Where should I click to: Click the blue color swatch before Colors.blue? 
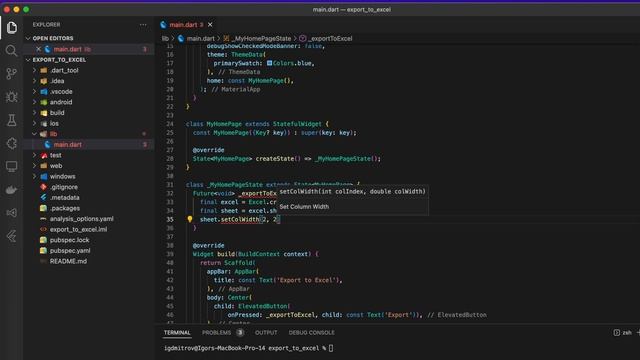[x=269, y=63]
